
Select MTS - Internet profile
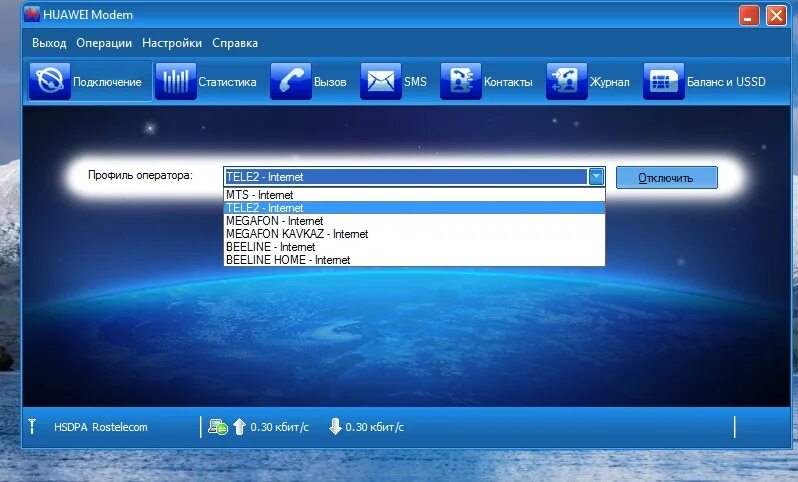(414, 195)
